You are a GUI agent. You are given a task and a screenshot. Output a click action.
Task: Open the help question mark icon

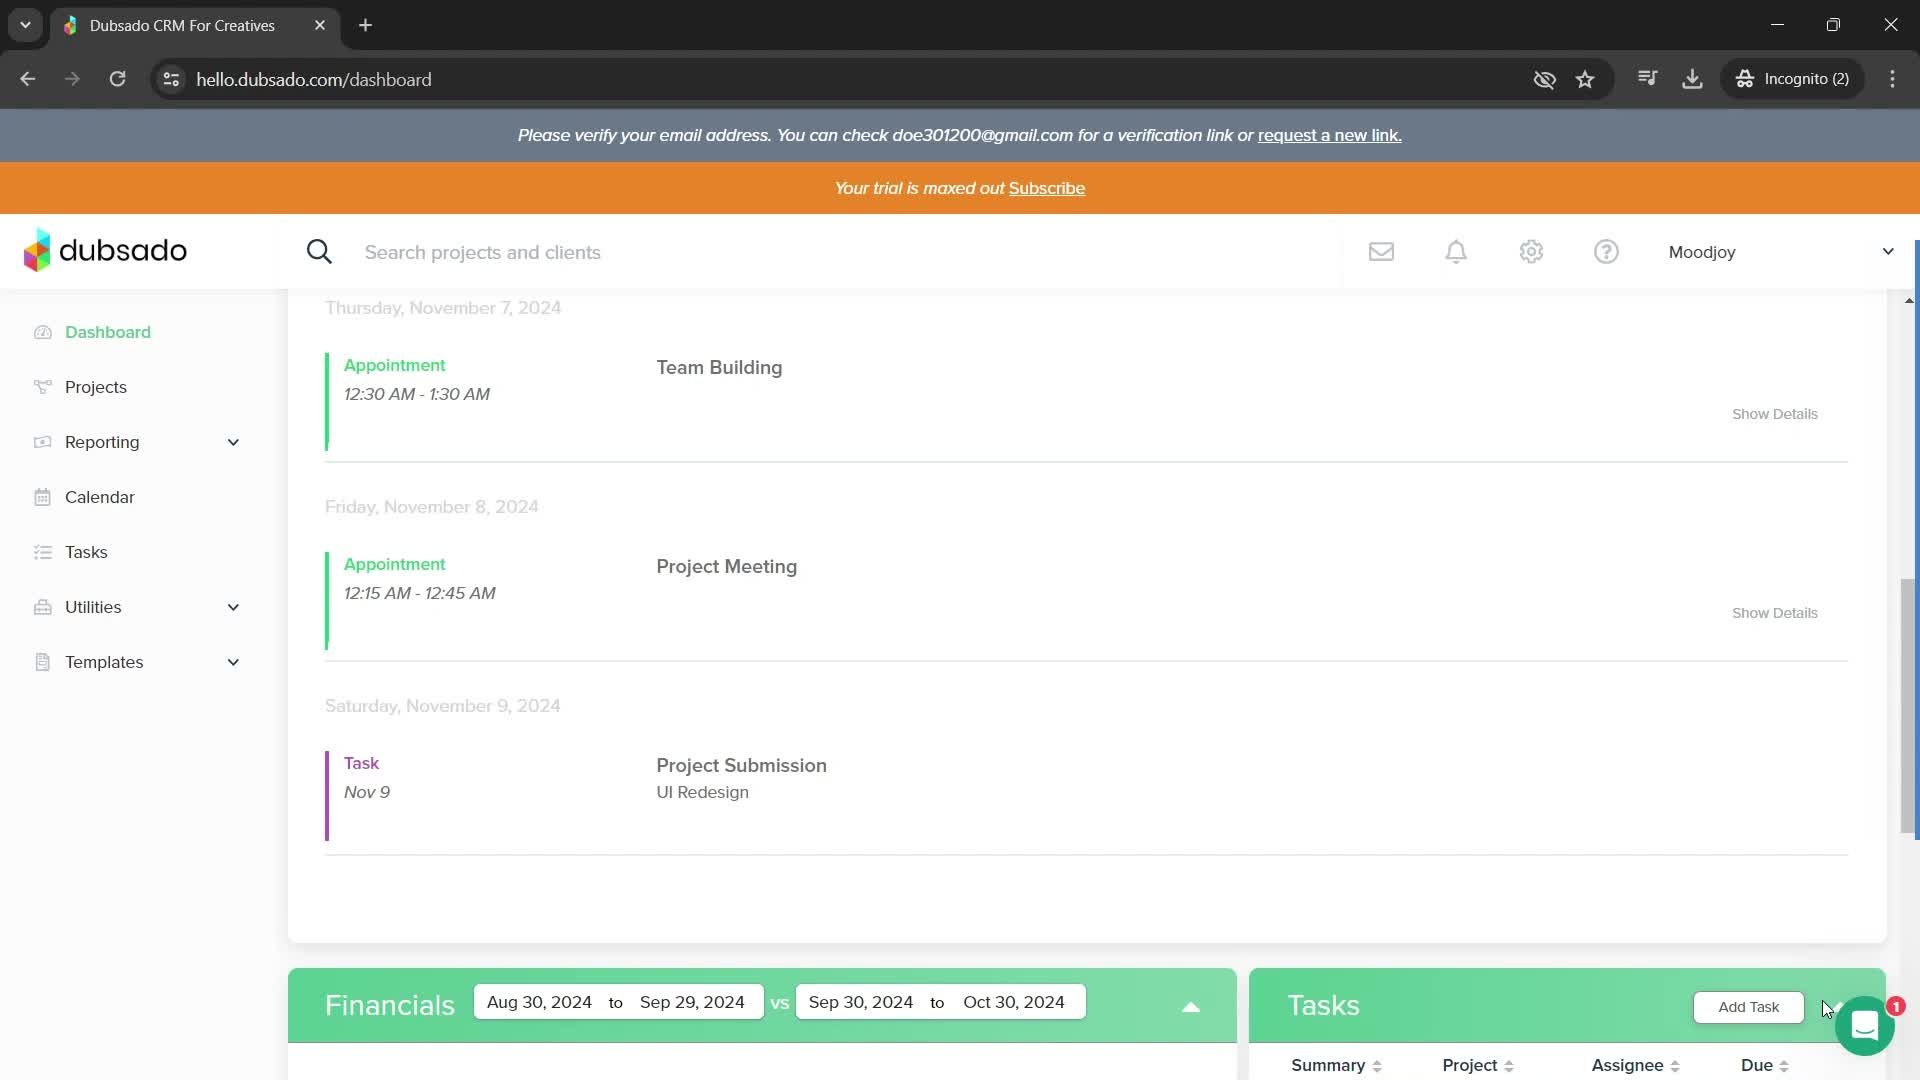click(1606, 252)
